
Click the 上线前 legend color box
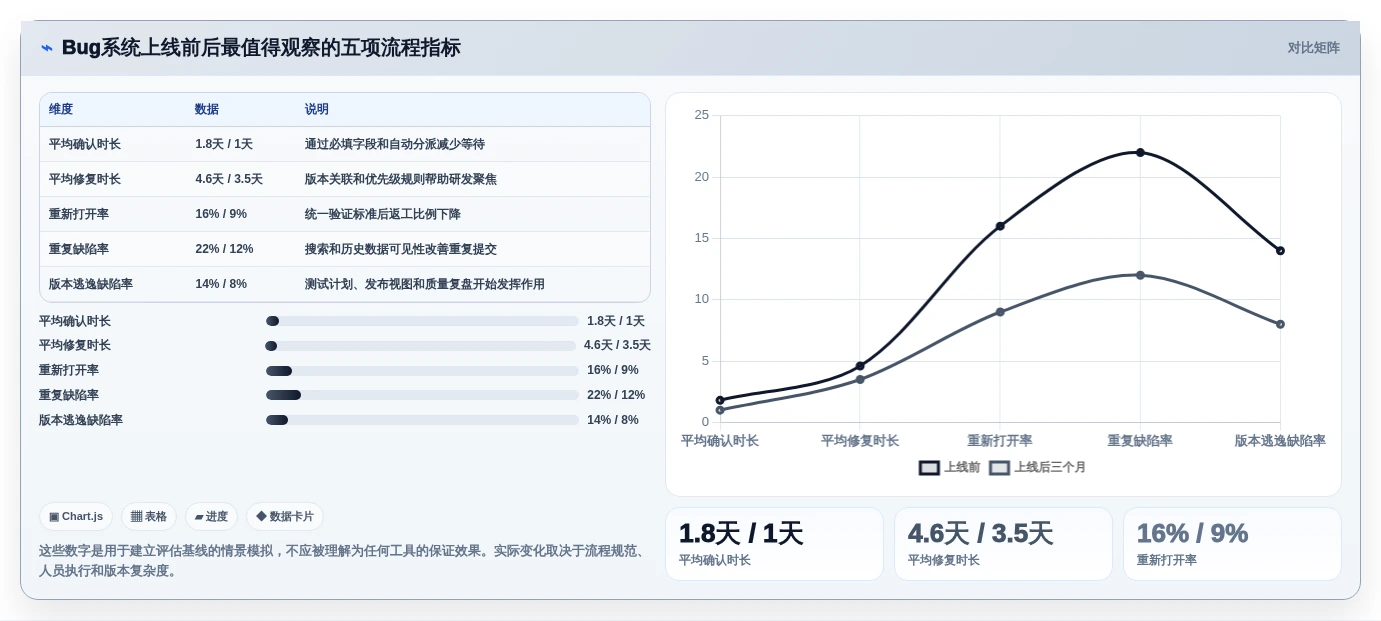[929, 467]
